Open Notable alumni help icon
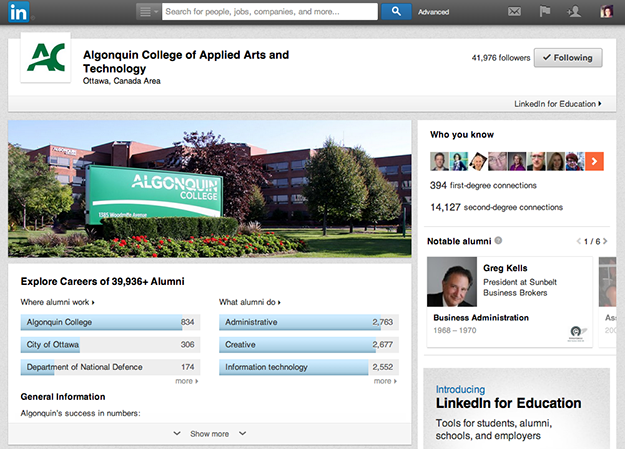The height and width of the screenshot is (449, 625). 498,240
